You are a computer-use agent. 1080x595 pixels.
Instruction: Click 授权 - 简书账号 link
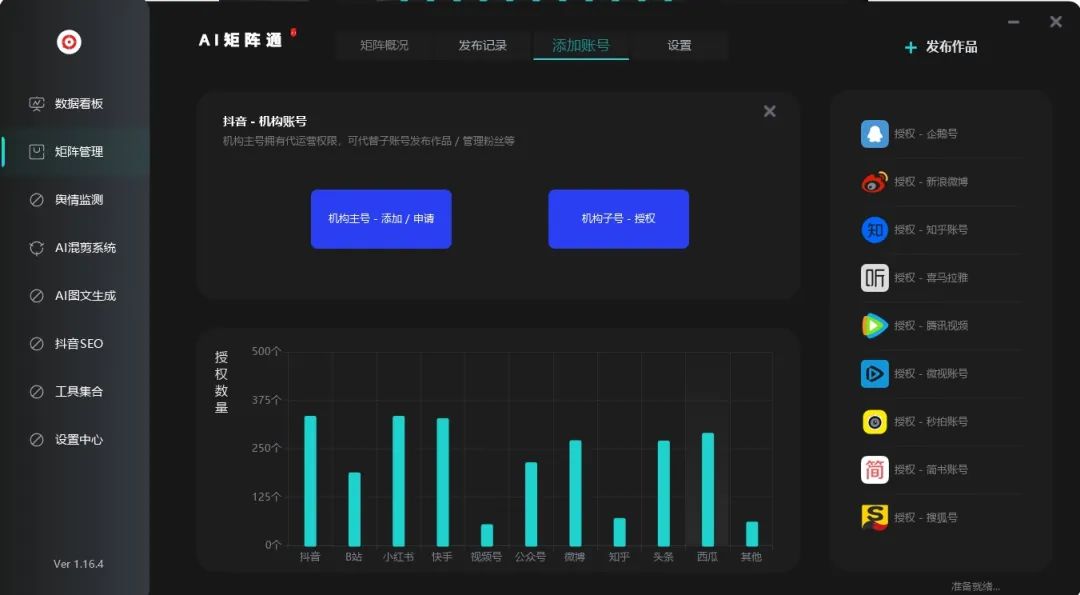pyautogui.click(x=931, y=470)
